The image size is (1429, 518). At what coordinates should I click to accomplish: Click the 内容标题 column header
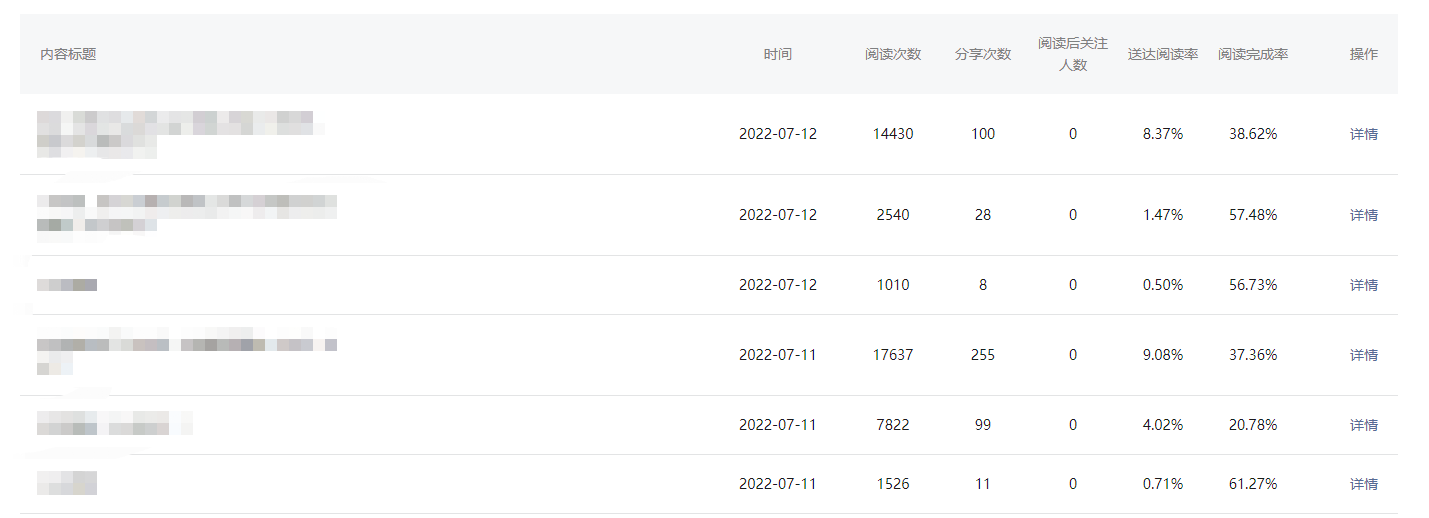pos(68,54)
